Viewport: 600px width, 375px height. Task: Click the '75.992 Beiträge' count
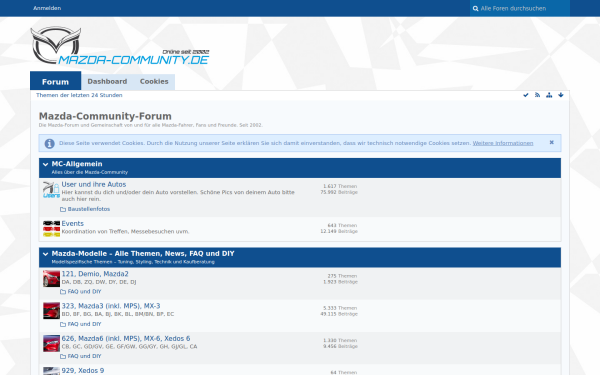[x=339, y=192]
